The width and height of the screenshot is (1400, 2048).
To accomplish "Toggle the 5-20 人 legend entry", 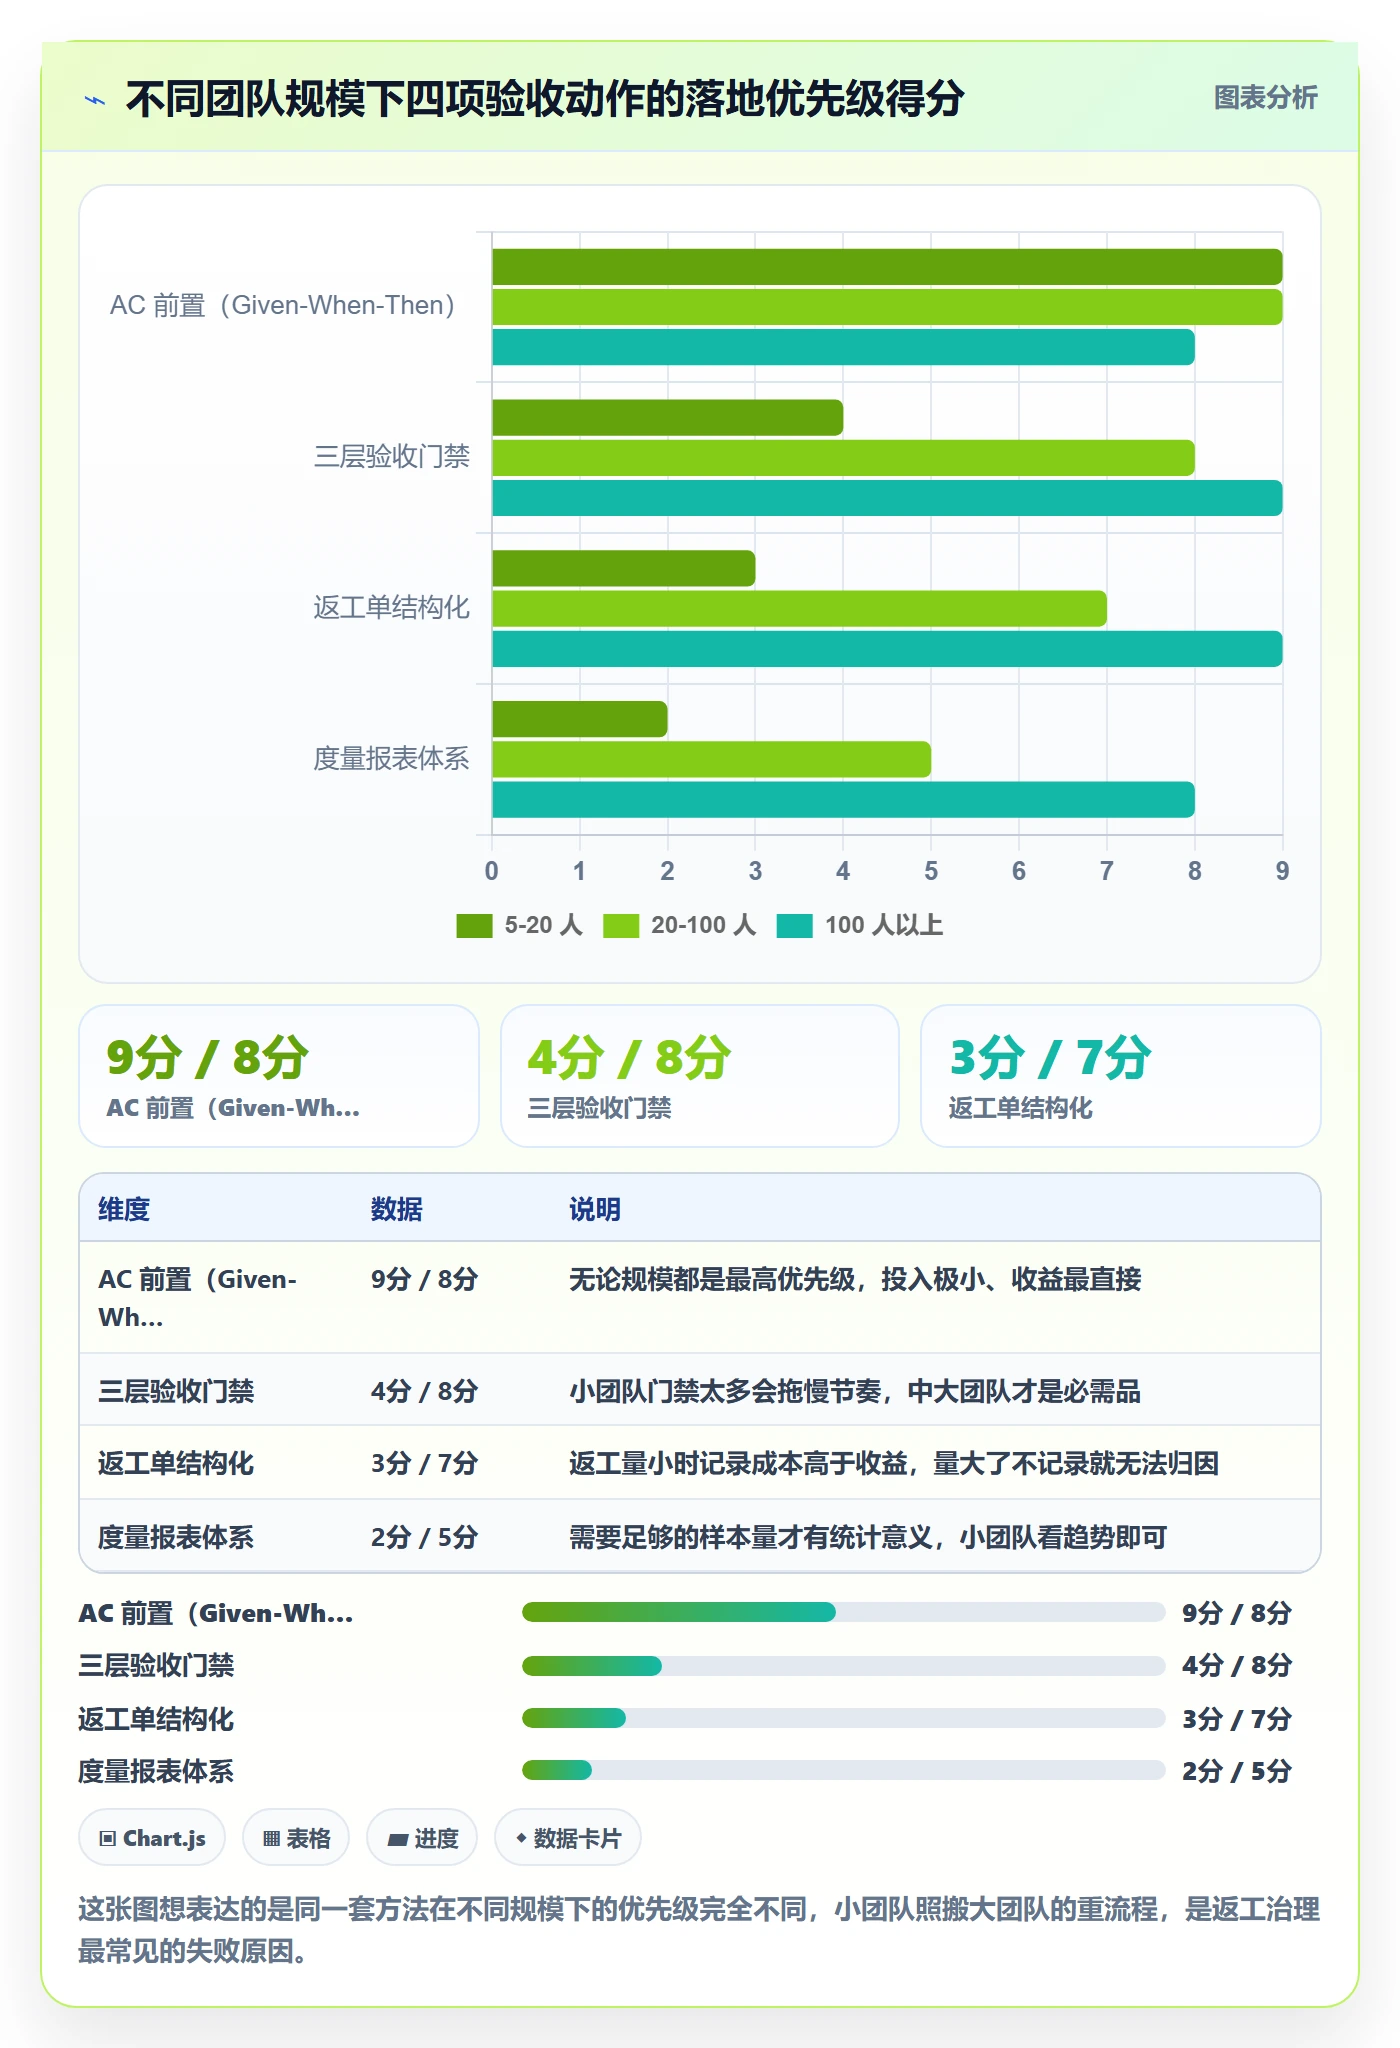I will 519,925.
